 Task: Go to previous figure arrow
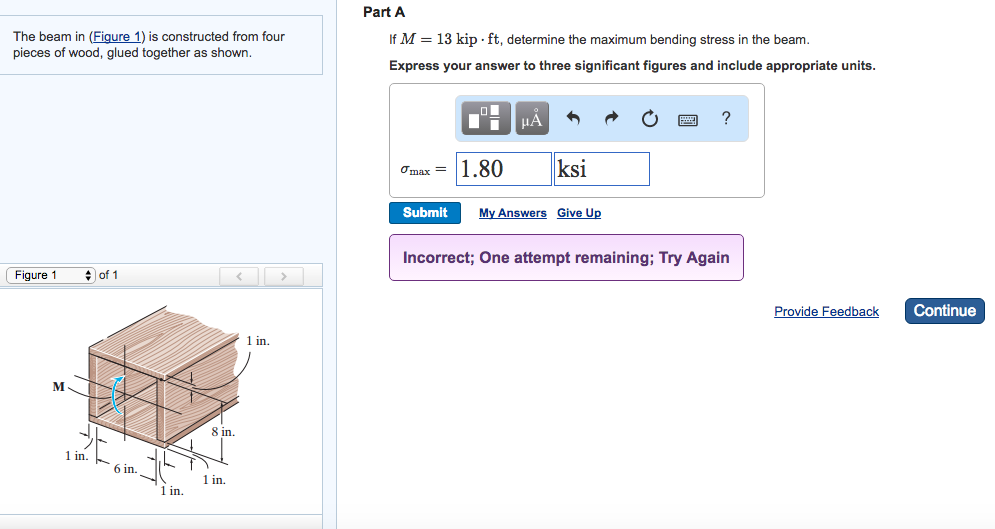pos(239,276)
